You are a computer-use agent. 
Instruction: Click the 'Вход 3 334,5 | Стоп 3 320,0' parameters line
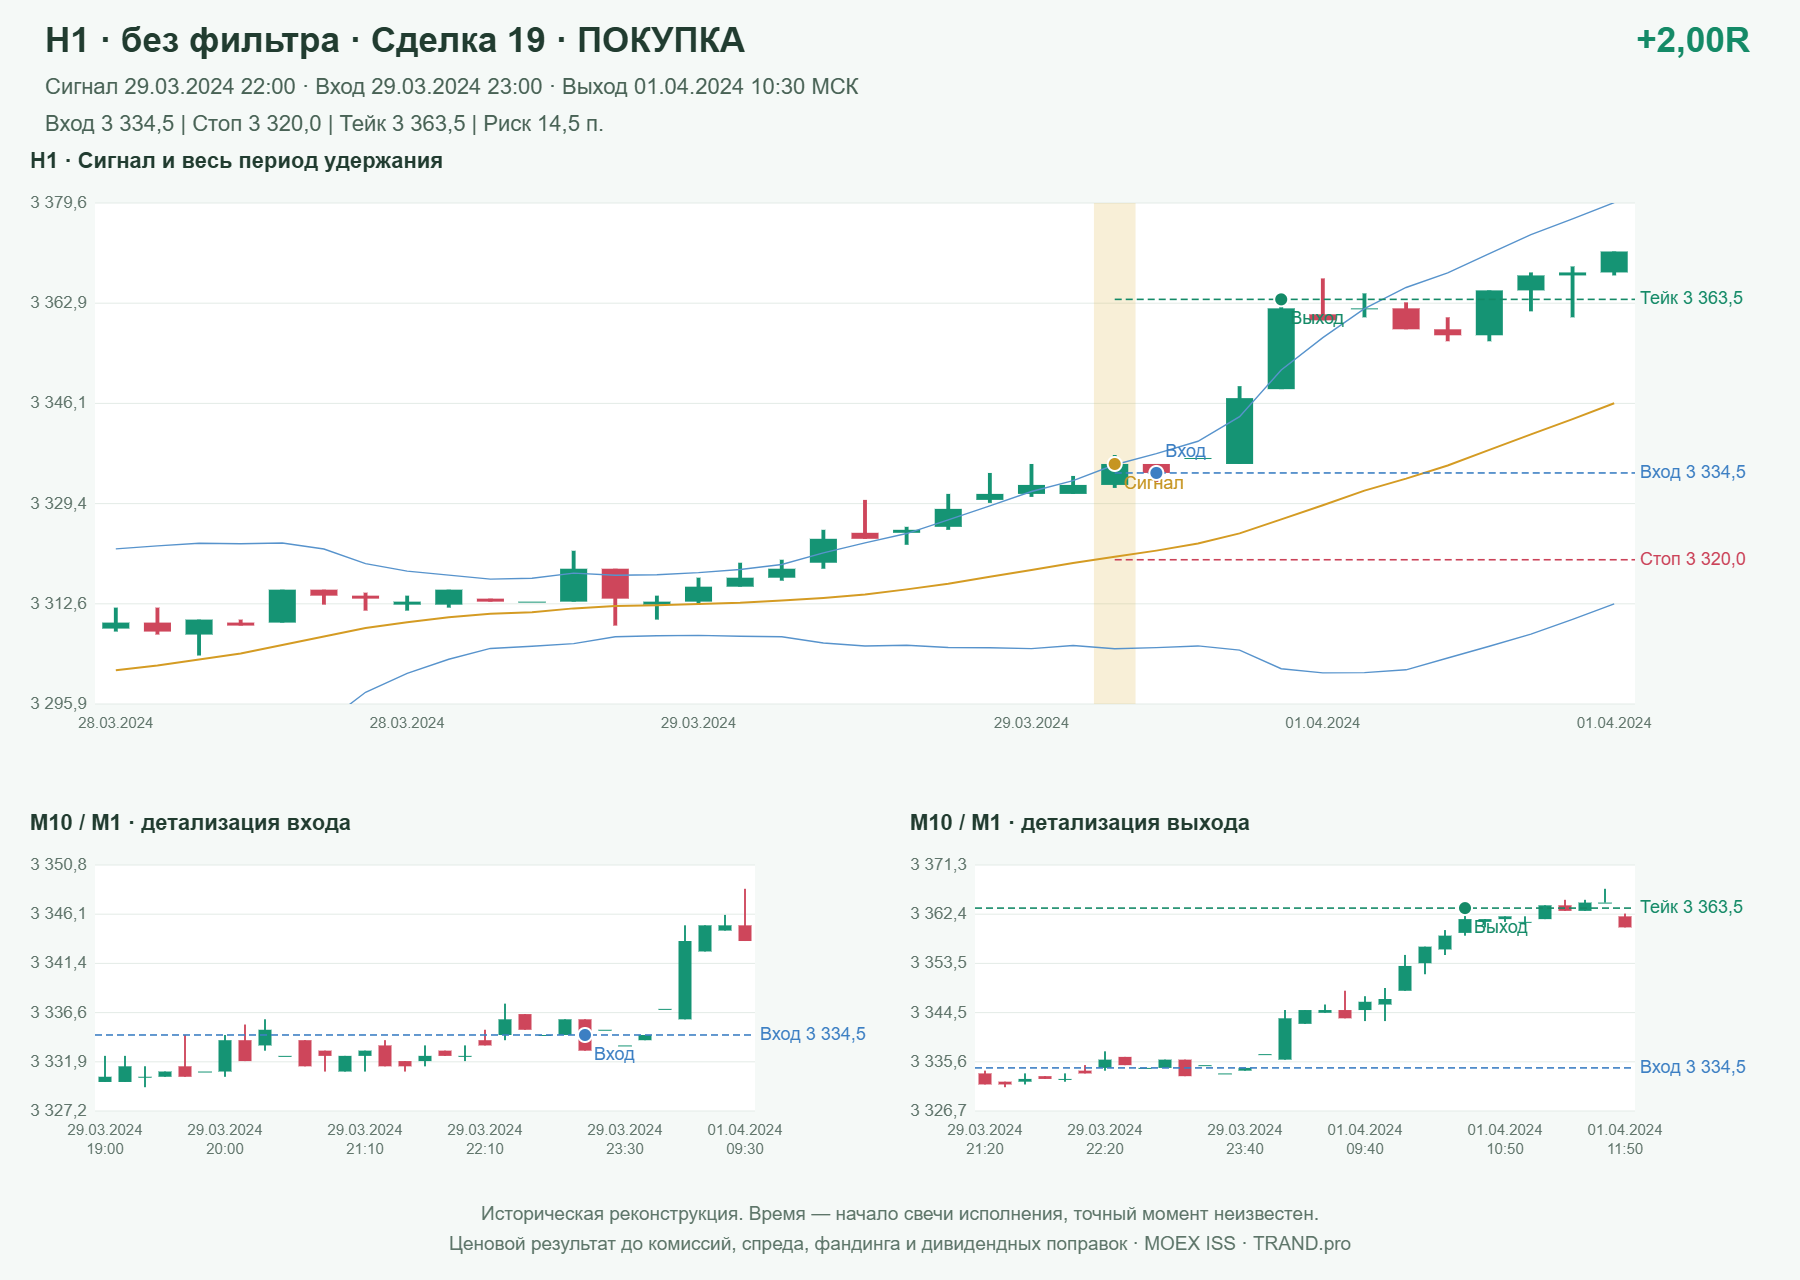(324, 124)
